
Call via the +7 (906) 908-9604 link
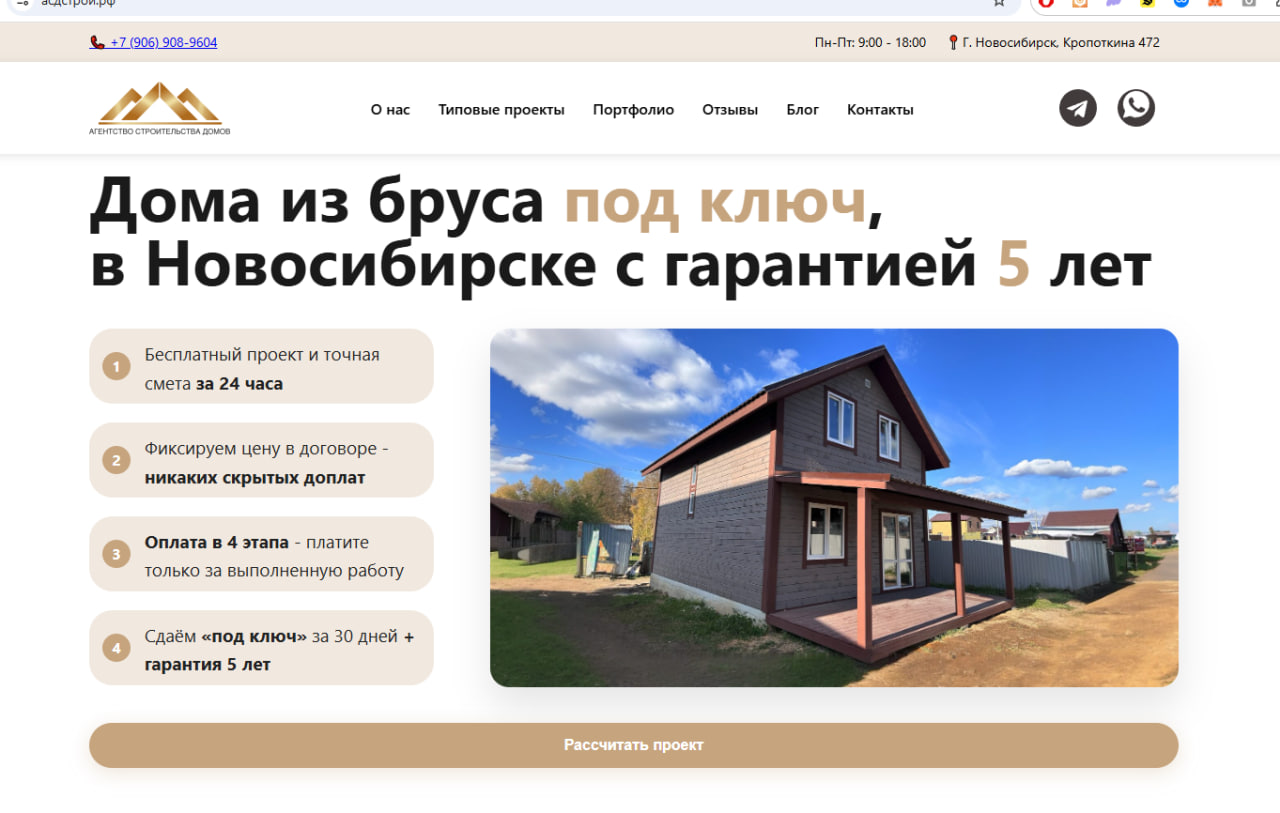click(162, 42)
